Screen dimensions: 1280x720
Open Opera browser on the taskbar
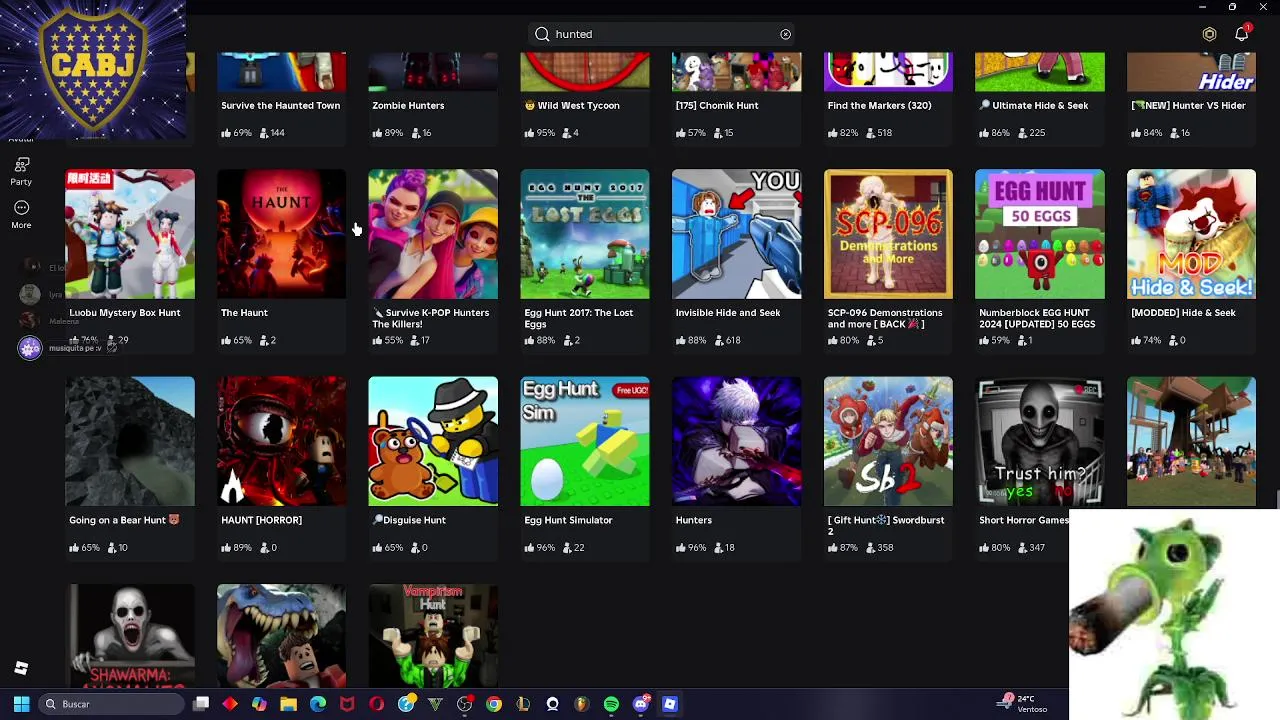[376, 704]
